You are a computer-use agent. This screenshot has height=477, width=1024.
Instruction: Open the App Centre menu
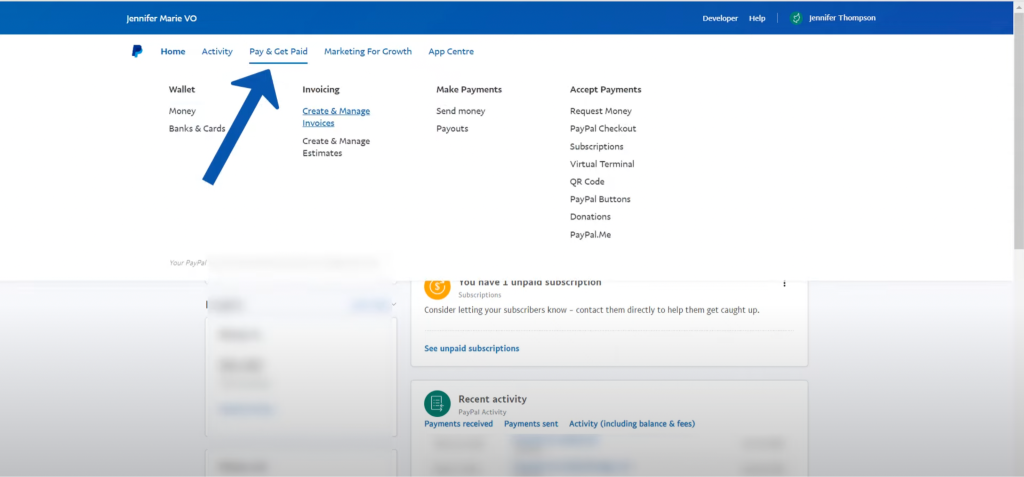[451, 52]
